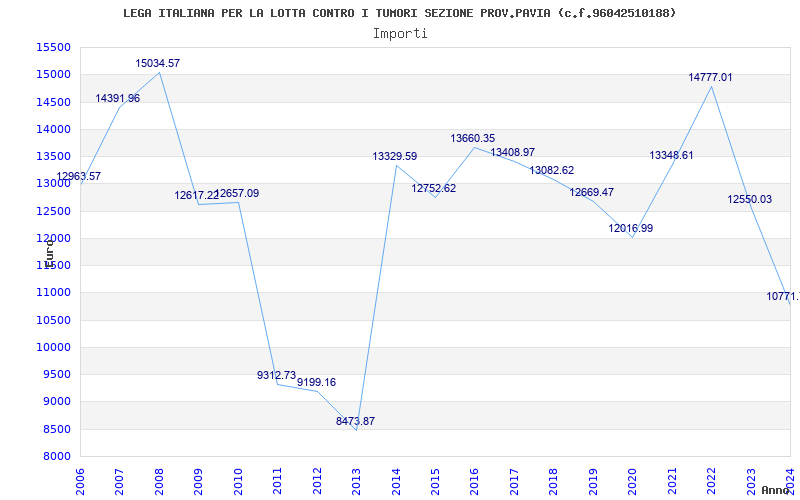Select the 2022 year axis label
The image size is (800, 500).
coord(712,482)
